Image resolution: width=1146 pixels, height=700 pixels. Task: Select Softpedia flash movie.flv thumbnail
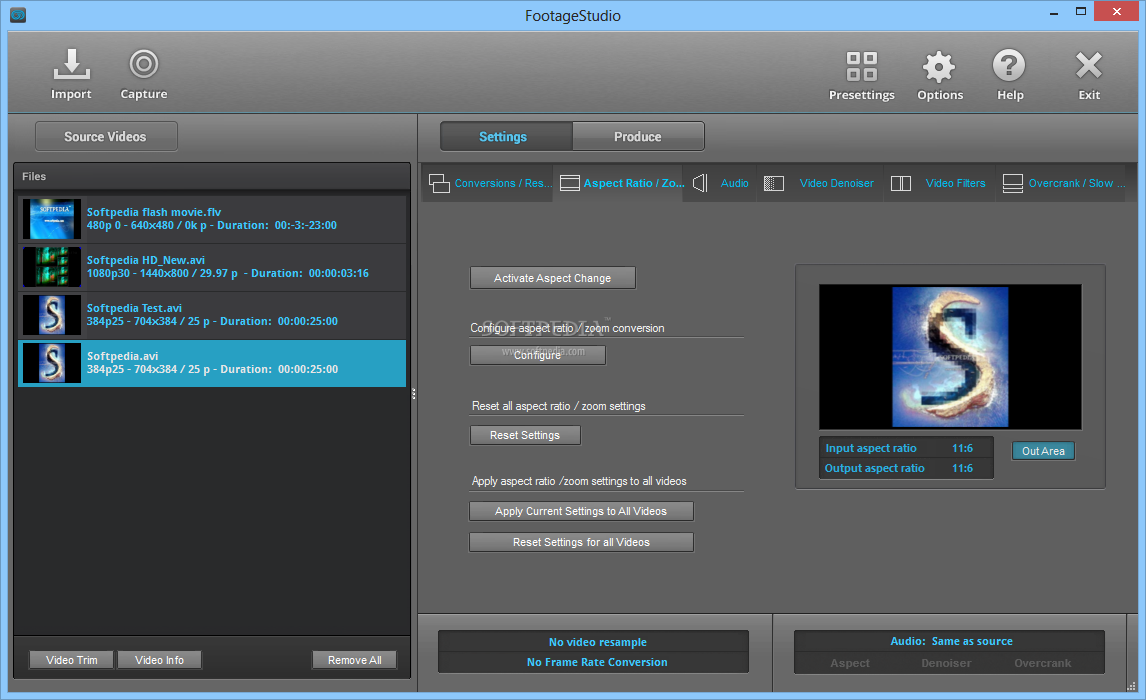point(51,219)
